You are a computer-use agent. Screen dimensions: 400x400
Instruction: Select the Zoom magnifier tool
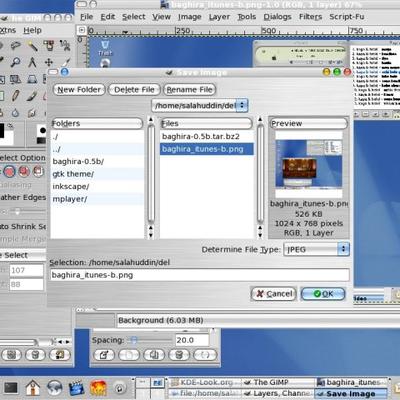(15, 62)
